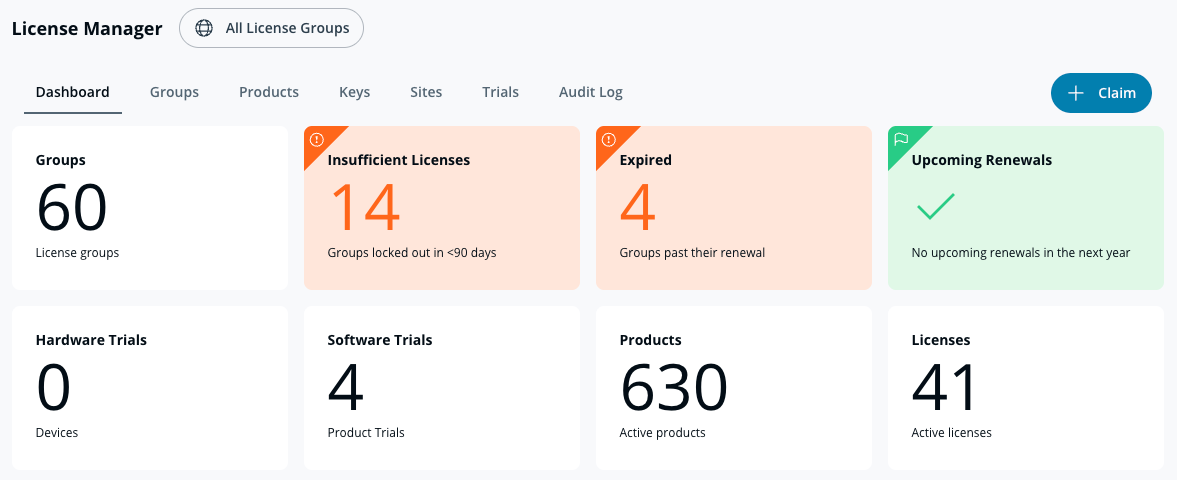Click the green checkmark in Upcoming Renewals
Screen dimensions: 1177x480
[x=935, y=207]
